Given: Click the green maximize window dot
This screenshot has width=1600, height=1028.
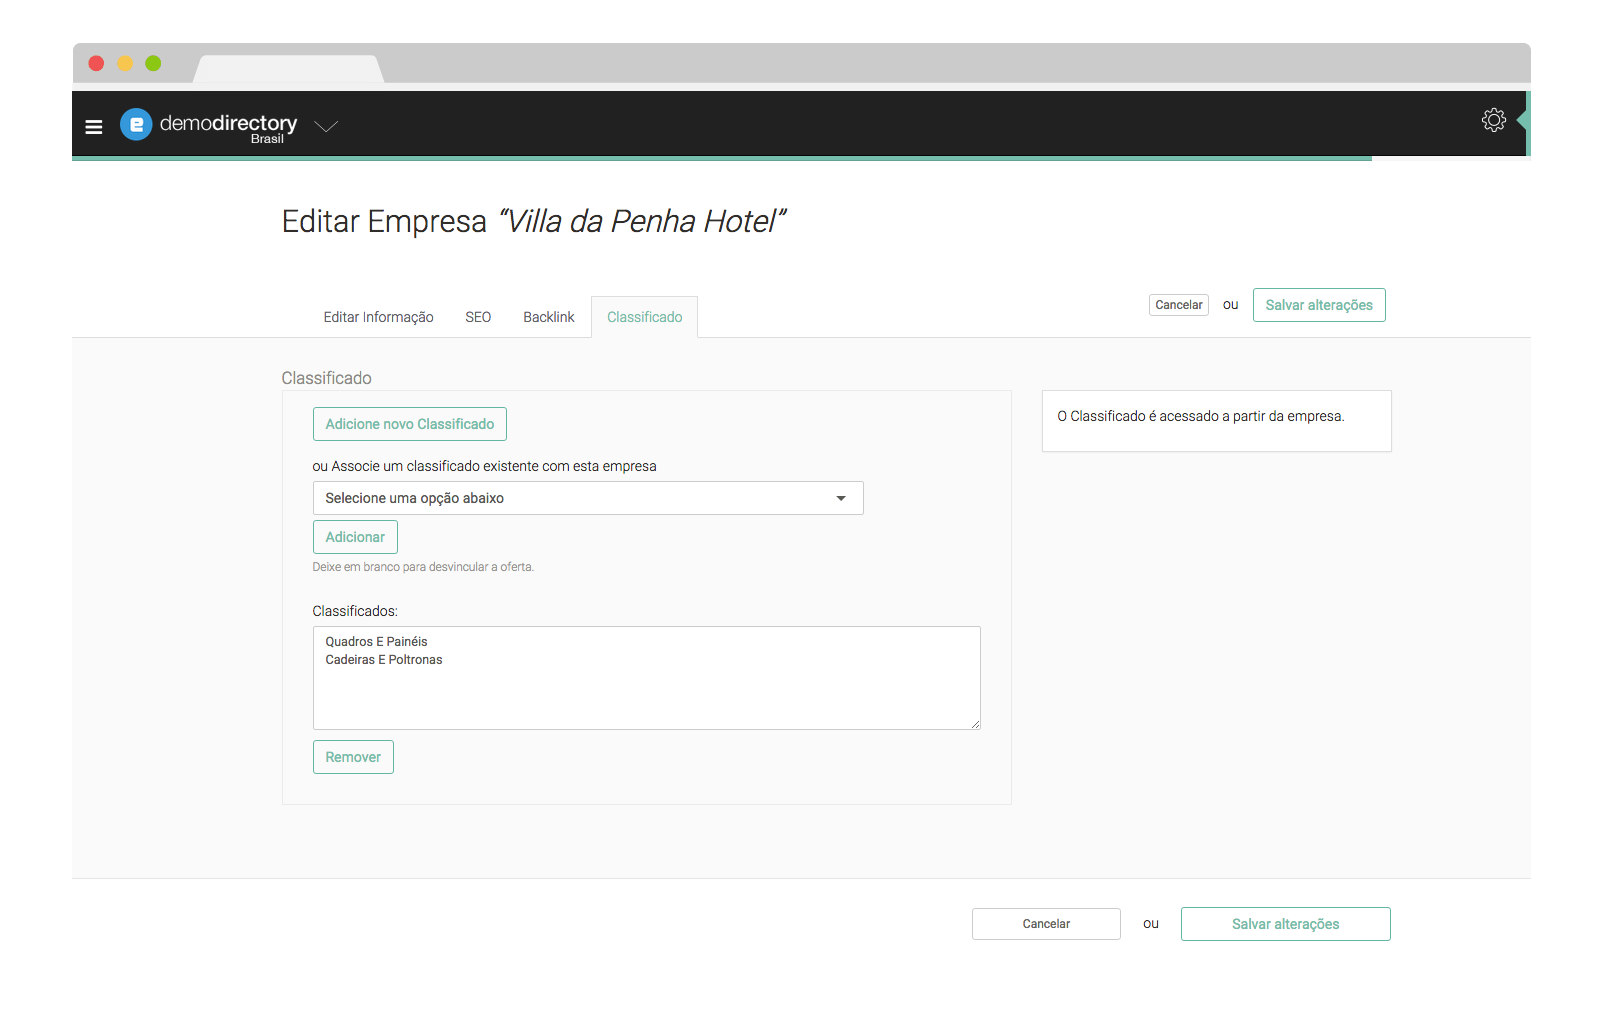Looking at the screenshot, I should coord(153,63).
